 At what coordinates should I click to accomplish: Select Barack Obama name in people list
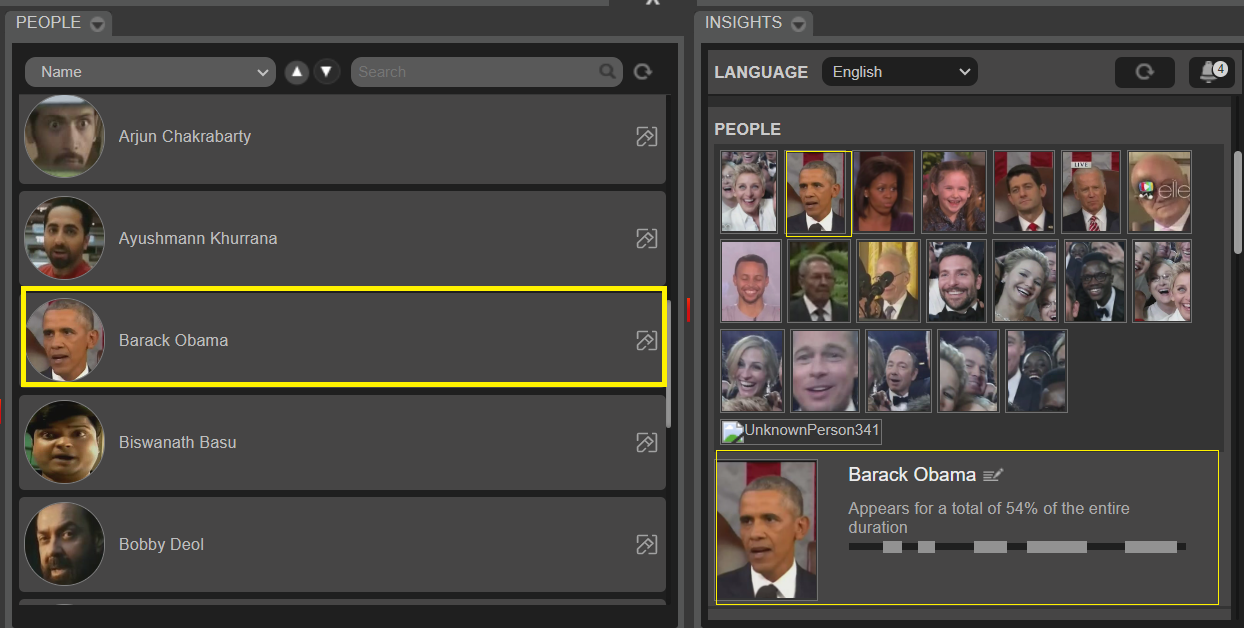(x=173, y=341)
